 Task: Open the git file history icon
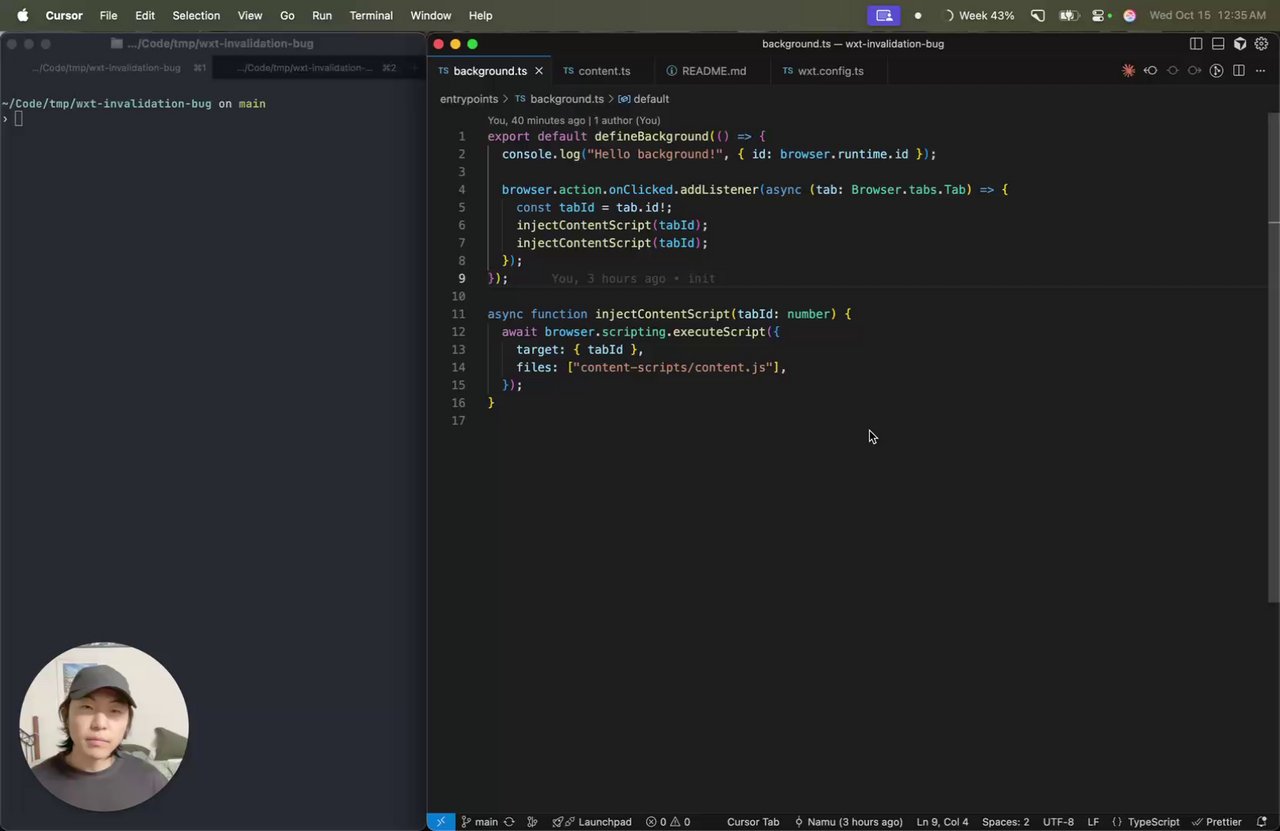pyautogui.click(x=1217, y=71)
